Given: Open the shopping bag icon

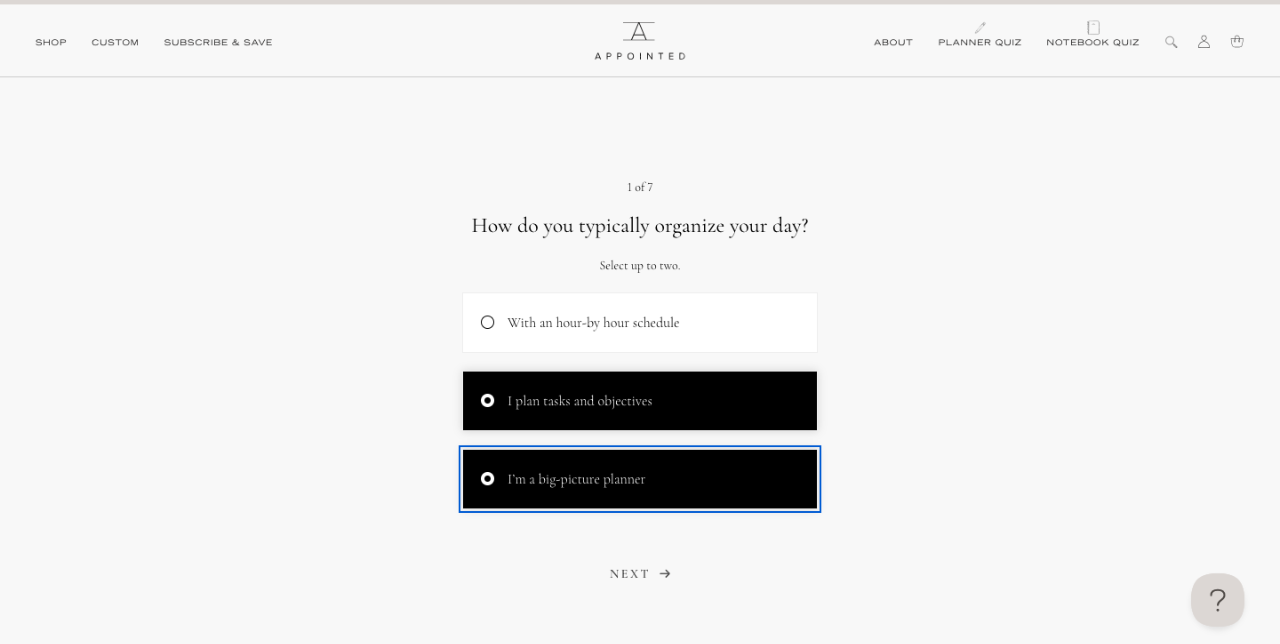Looking at the screenshot, I should click(1237, 42).
